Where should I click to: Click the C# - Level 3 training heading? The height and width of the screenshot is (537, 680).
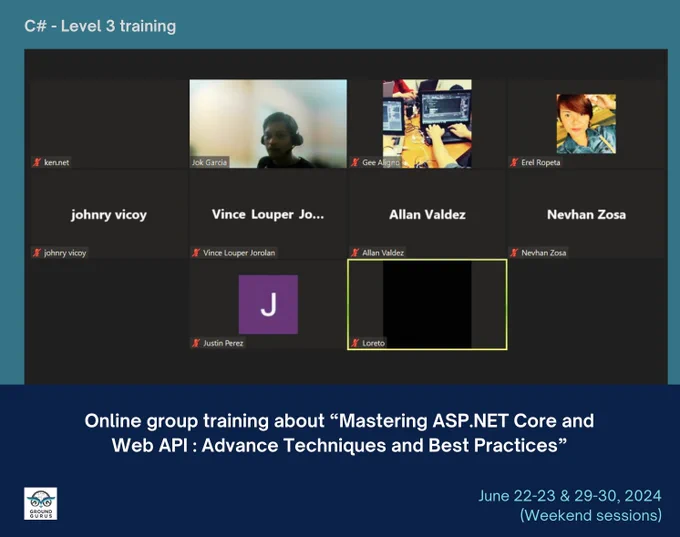tap(100, 26)
